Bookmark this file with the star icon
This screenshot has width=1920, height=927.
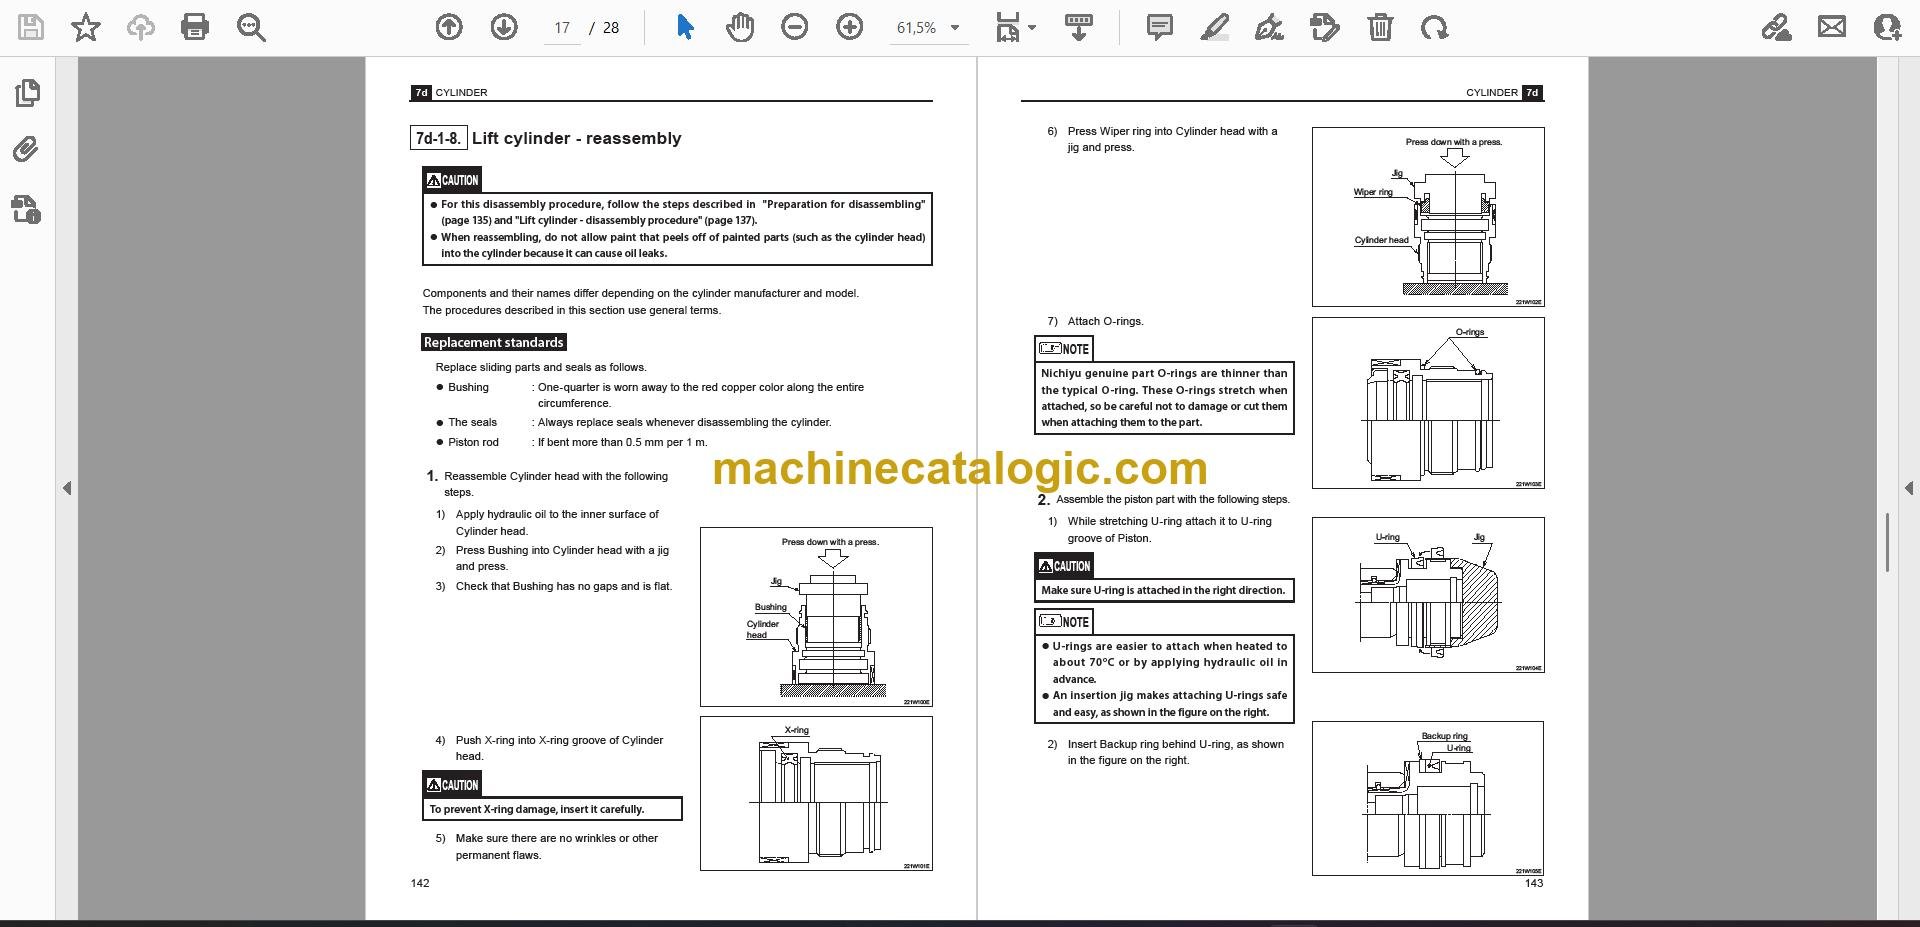pyautogui.click(x=86, y=27)
